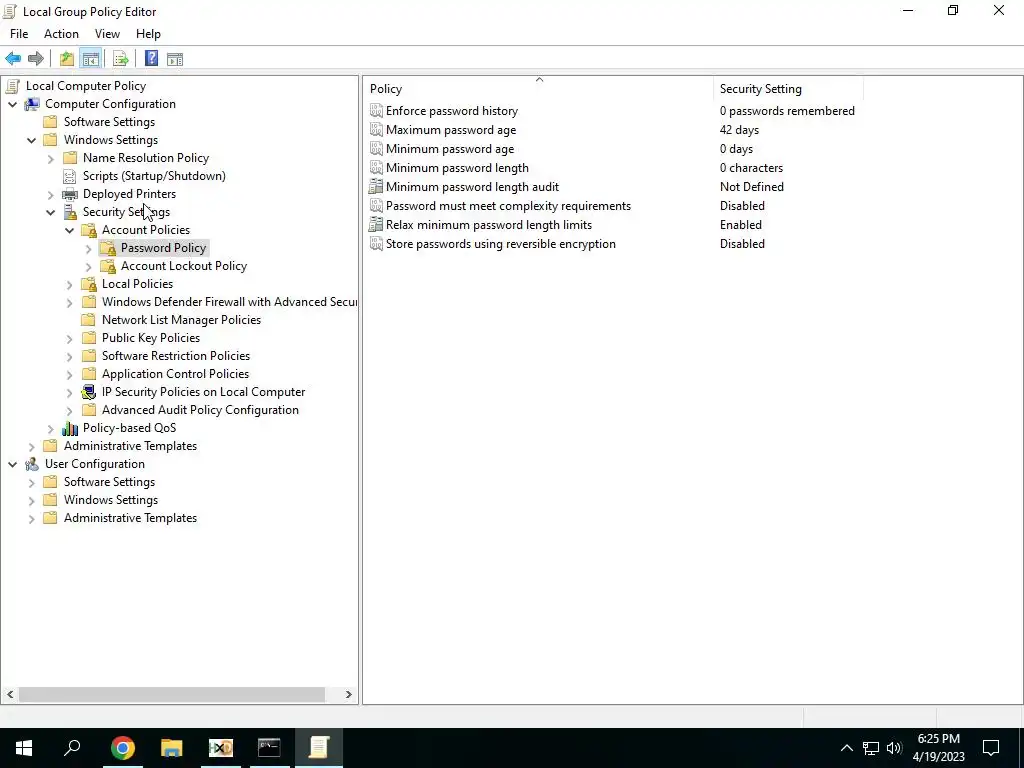
Task: Click the Deployed Printers printer icon
Action: [x=70, y=194]
